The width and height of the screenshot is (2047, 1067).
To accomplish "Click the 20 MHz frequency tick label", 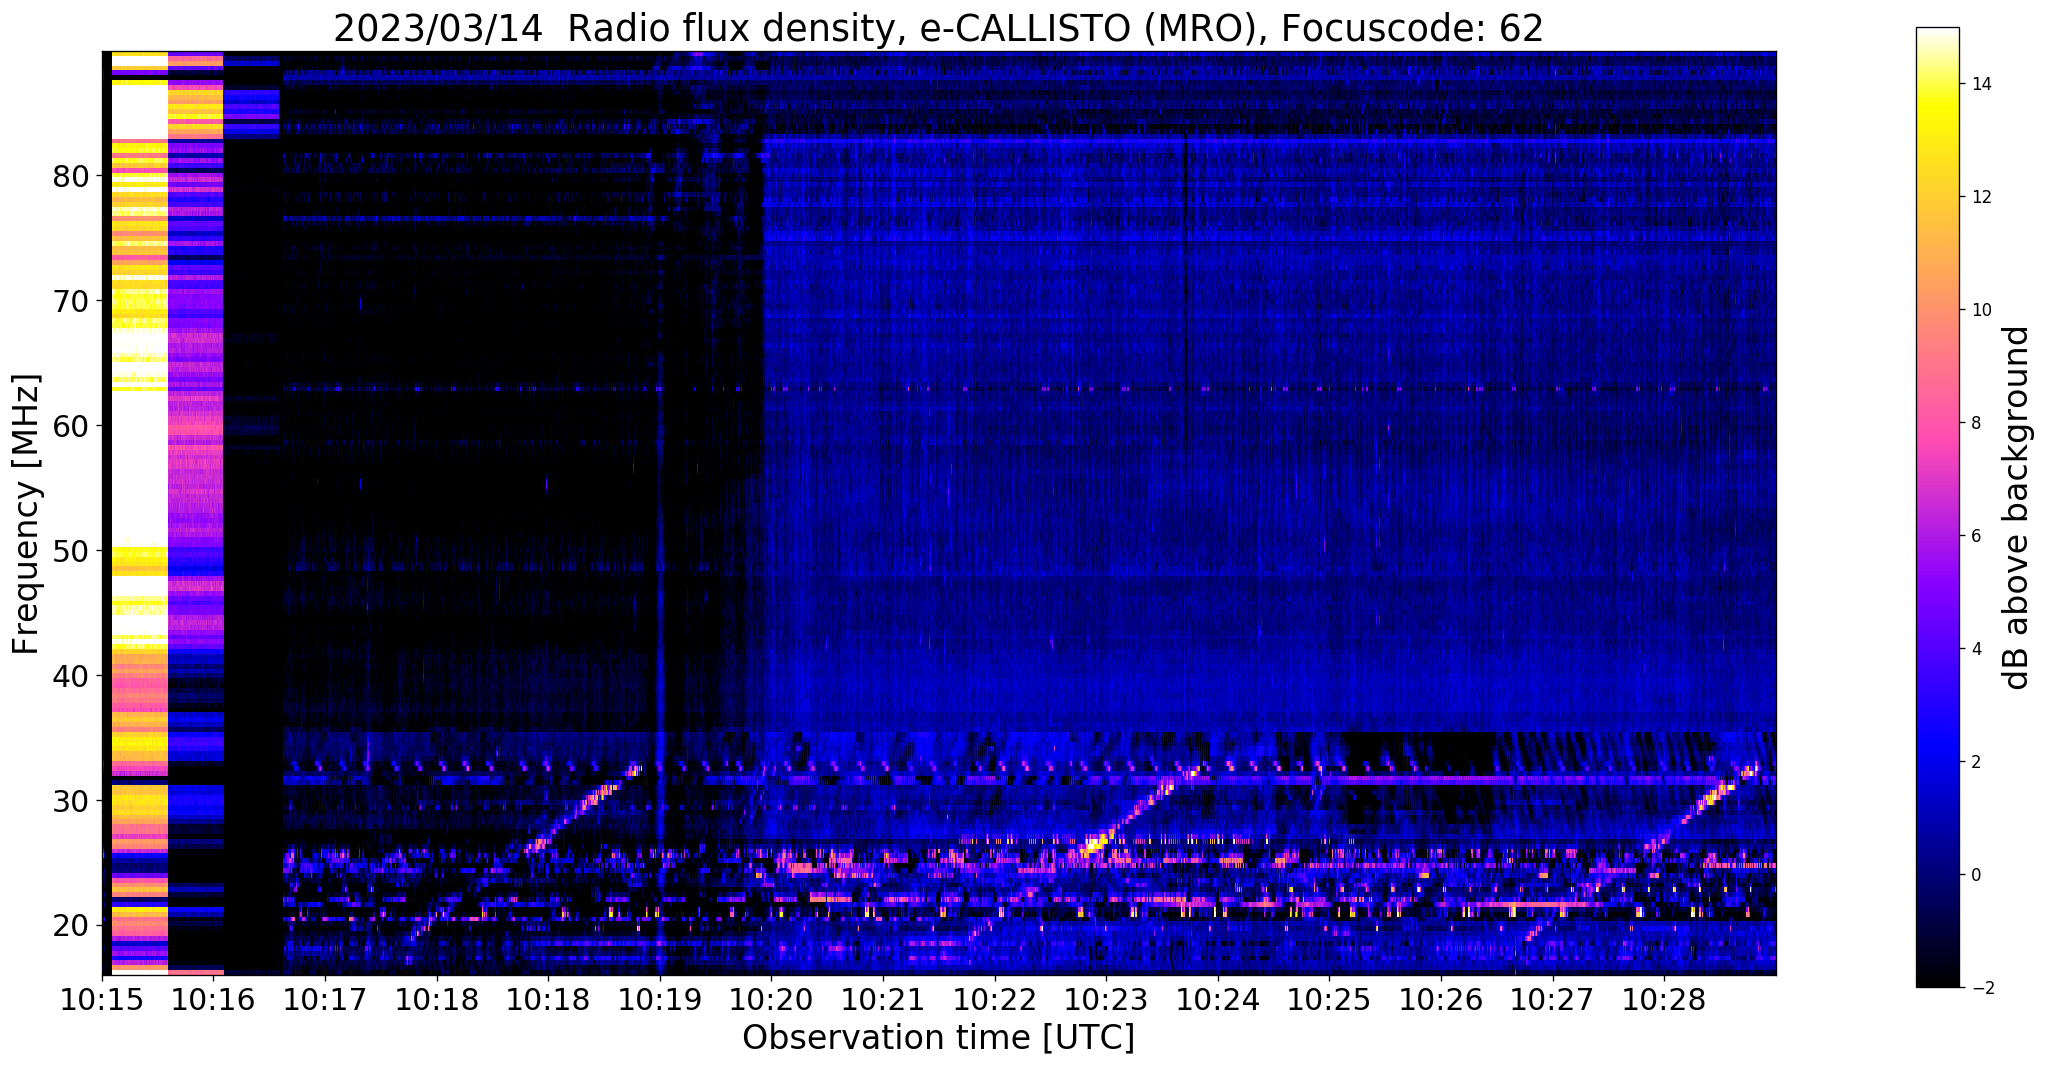I will 72,926.
